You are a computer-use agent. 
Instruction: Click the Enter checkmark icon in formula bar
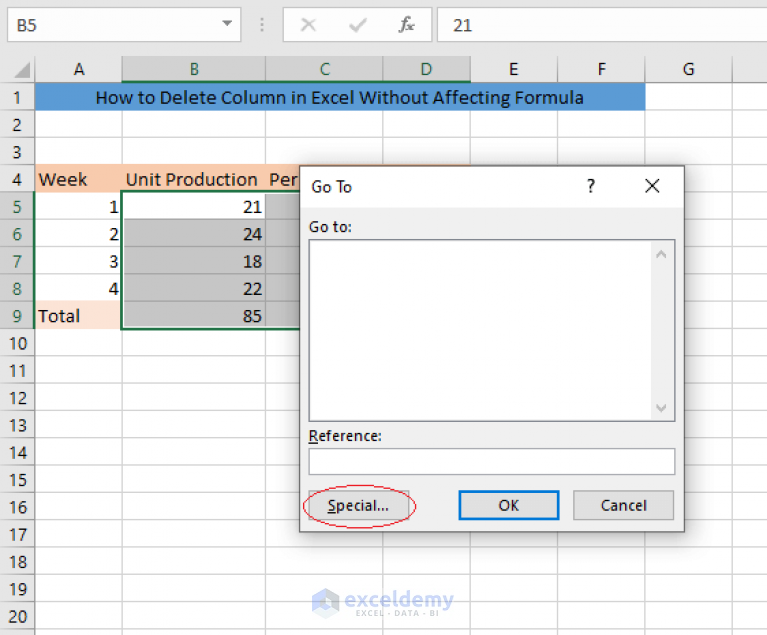[358, 24]
